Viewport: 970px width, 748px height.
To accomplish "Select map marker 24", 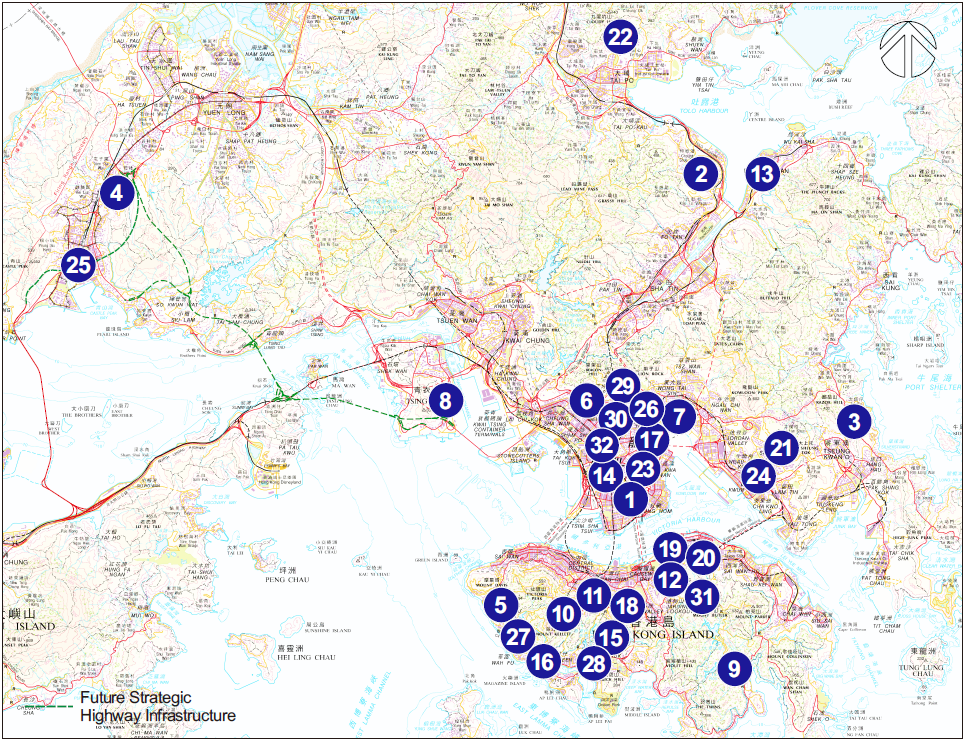I will pos(758,476).
